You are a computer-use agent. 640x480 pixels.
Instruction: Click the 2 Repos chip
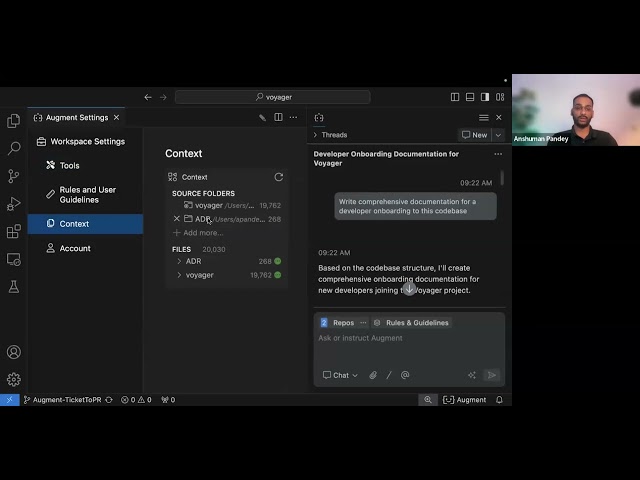tap(337, 322)
